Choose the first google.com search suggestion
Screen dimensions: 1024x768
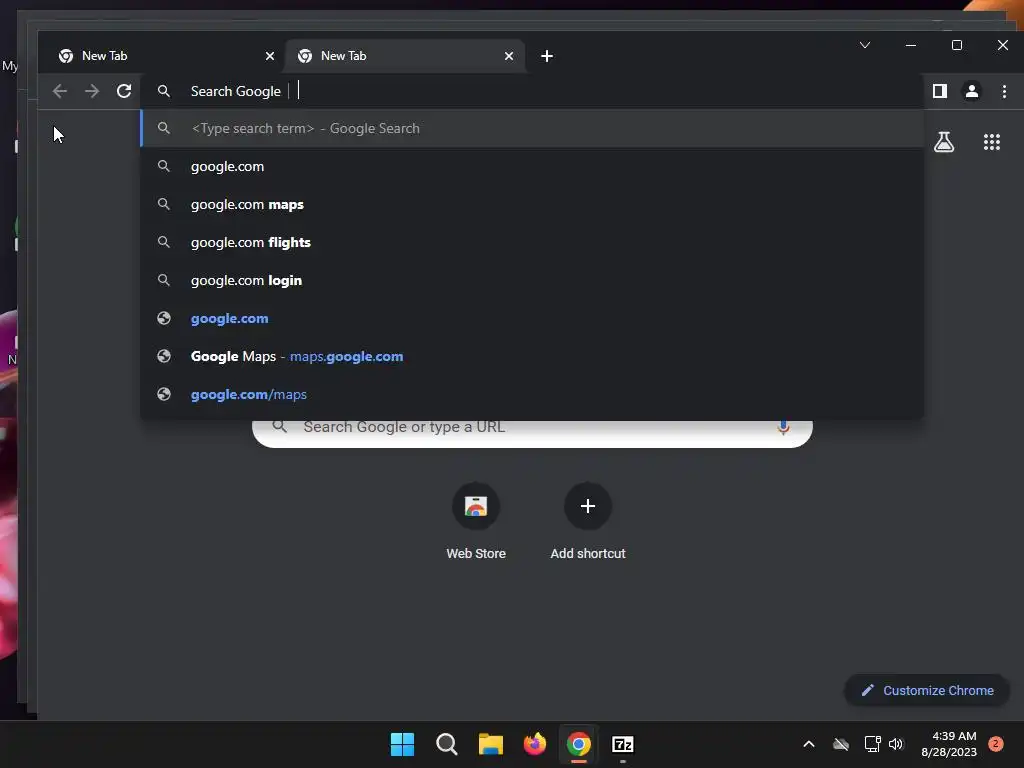point(532,167)
